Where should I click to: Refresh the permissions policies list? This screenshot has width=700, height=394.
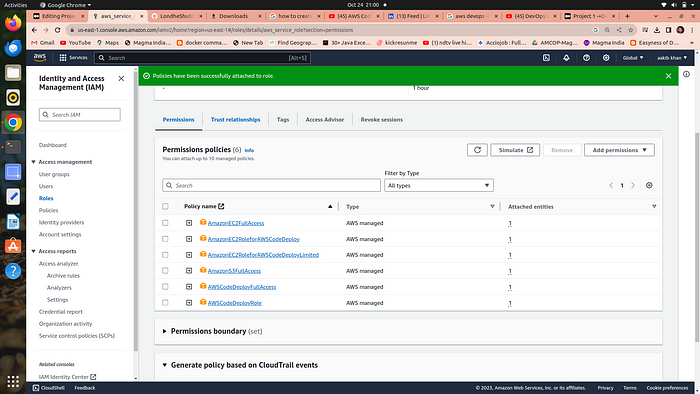pos(477,150)
